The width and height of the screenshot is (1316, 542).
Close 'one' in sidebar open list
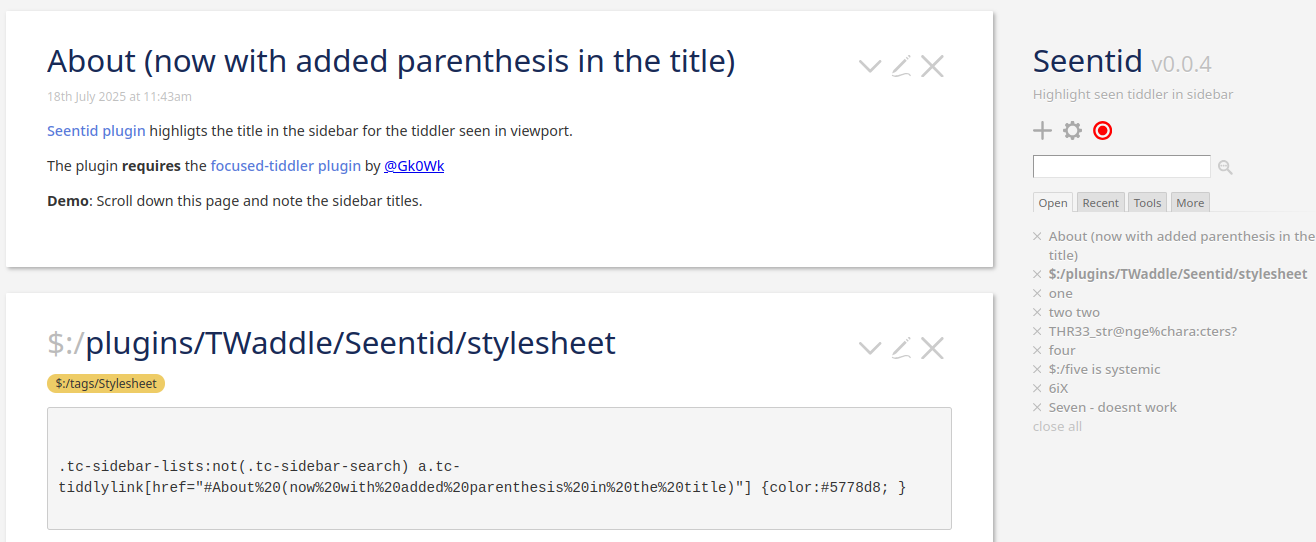click(1038, 294)
